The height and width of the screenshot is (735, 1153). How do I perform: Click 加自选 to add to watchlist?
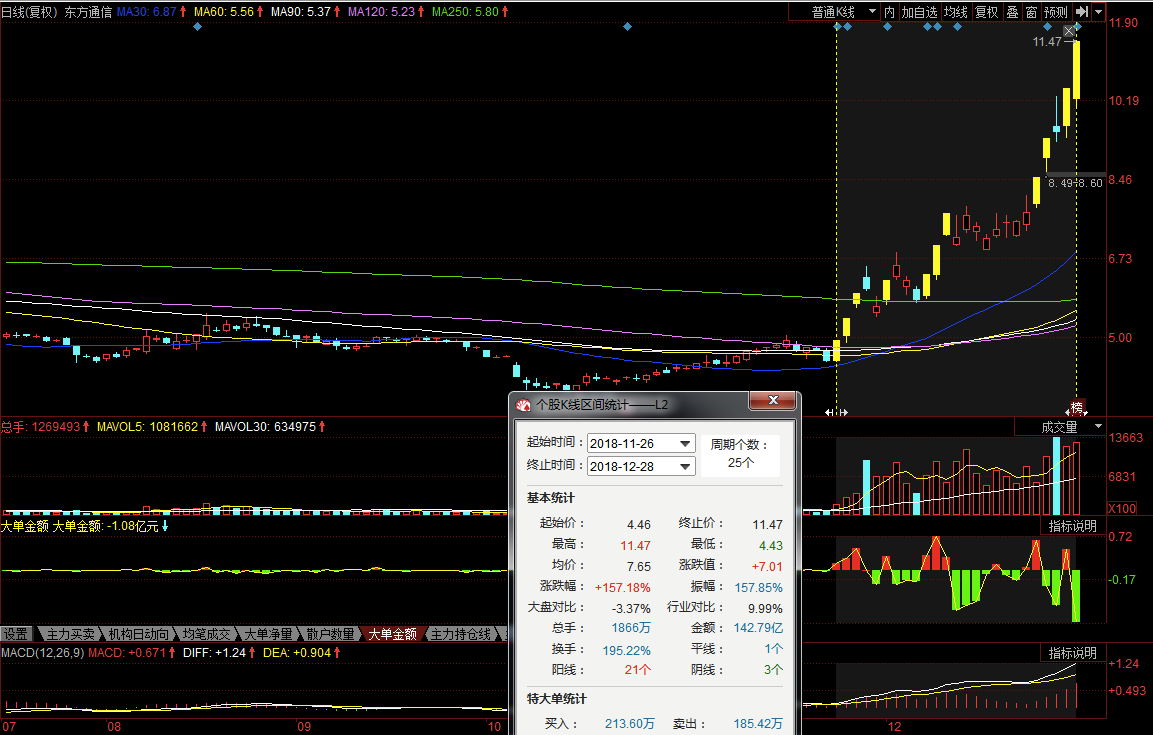pyautogui.click(x=919, y=12)
